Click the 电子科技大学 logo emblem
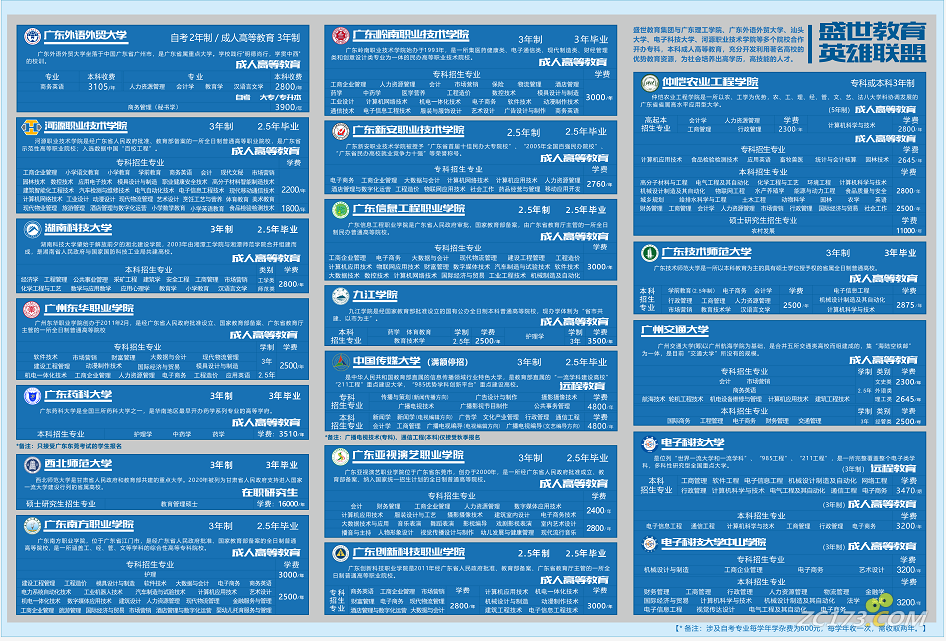This screenshot has height=641, width=946. [649, 444]
